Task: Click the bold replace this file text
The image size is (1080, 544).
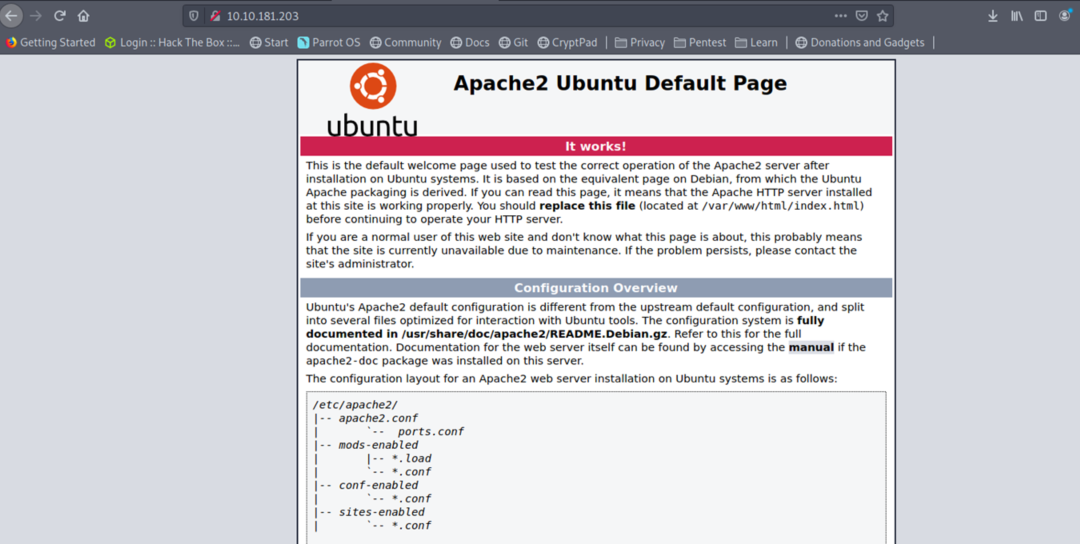Action: (x=590, y=206)
